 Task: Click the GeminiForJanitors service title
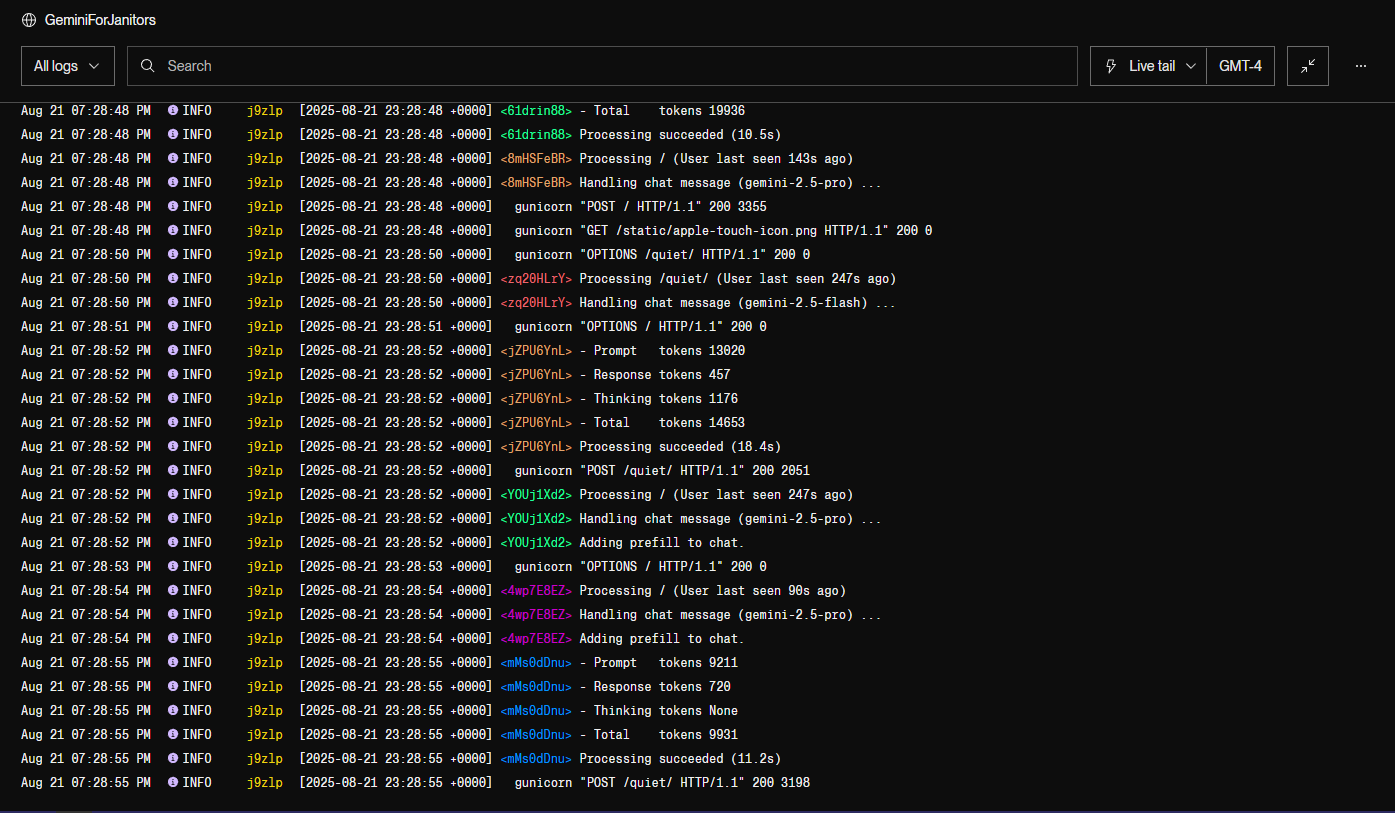100,20
